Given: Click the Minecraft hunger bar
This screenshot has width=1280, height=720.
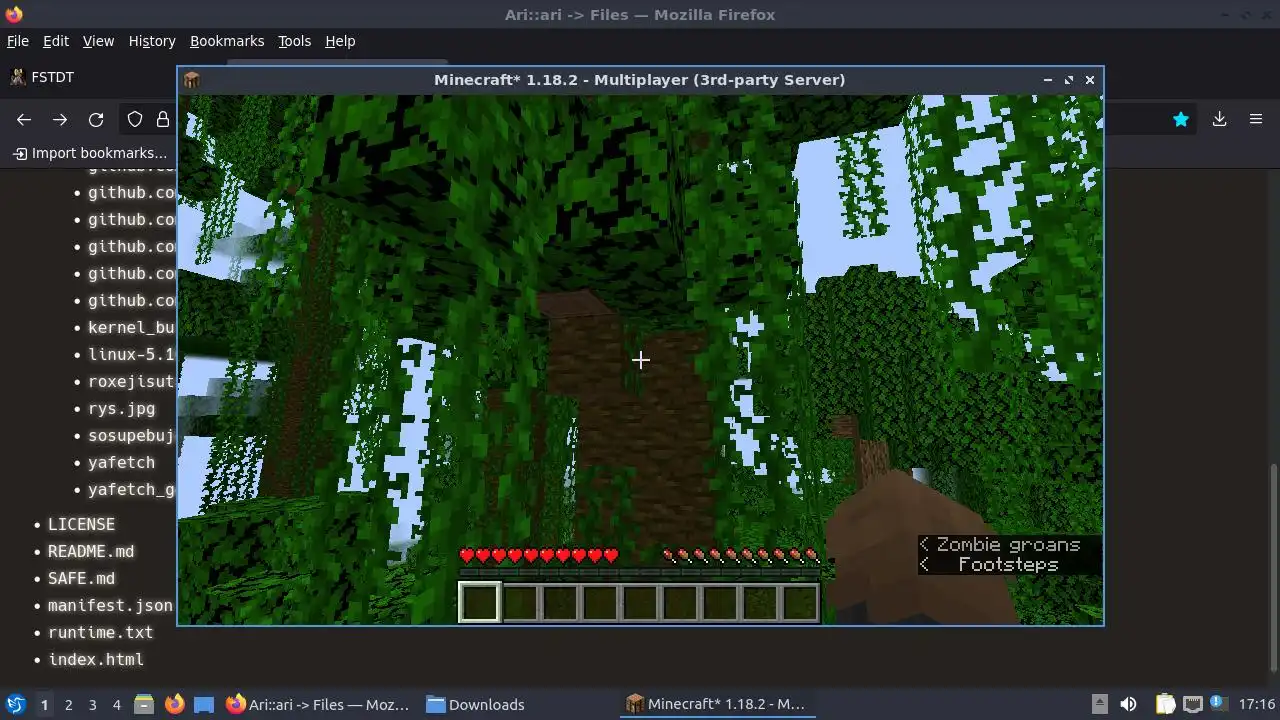Looking at the screenshot, I should tap(741, 556).
